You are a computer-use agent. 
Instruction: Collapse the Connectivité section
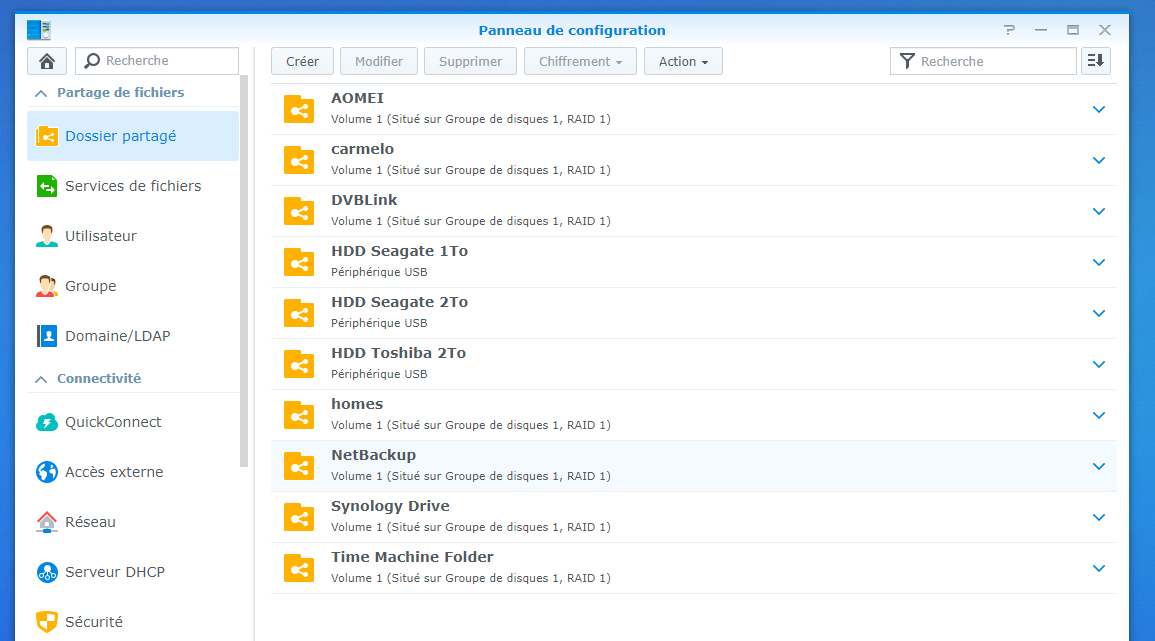click(41, 379)
